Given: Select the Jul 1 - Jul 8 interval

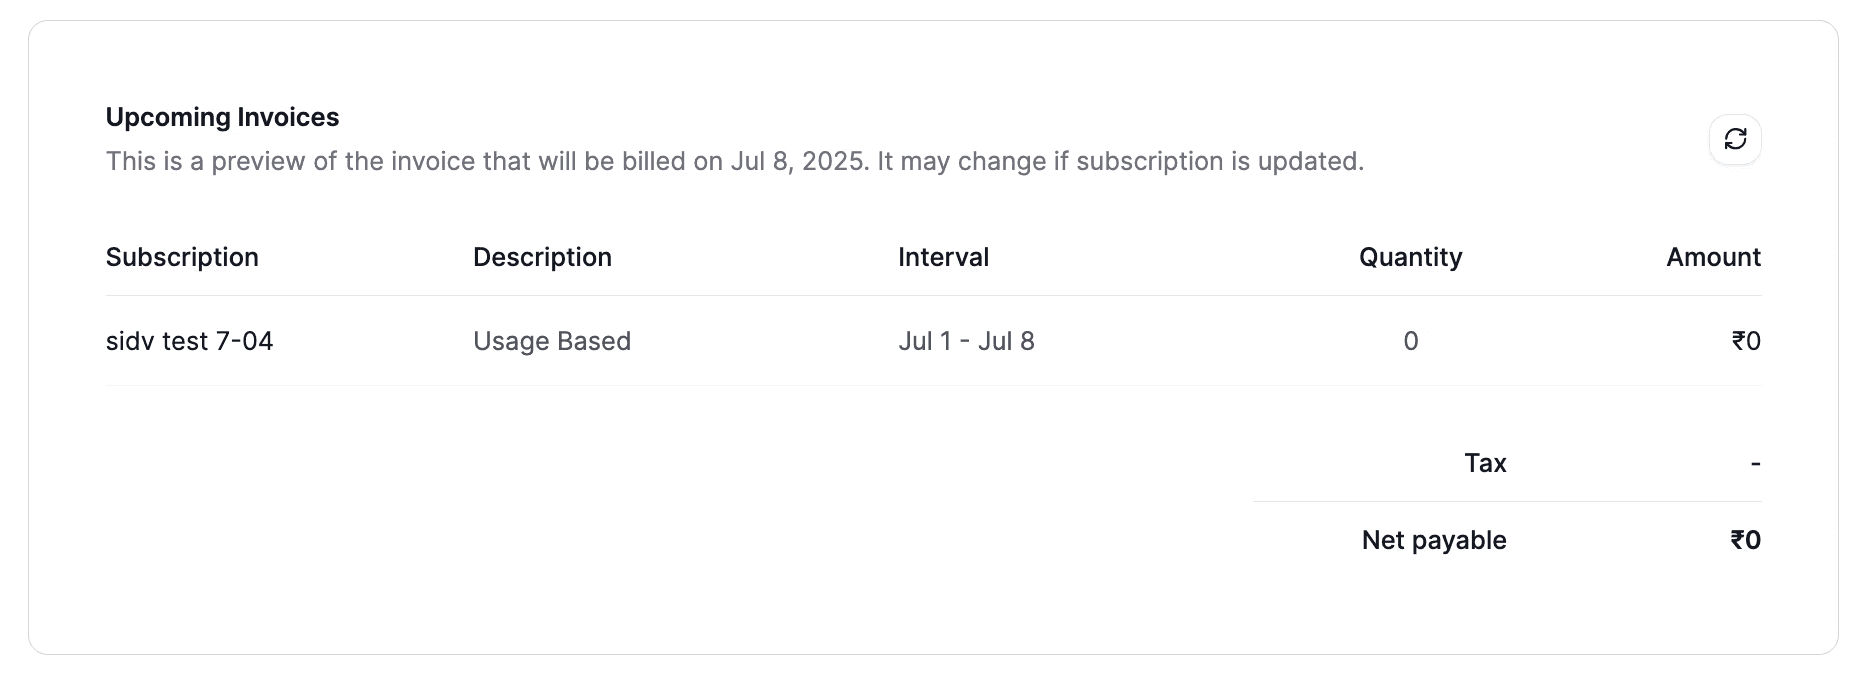Looking at the screenshot, I should [966, 341].
